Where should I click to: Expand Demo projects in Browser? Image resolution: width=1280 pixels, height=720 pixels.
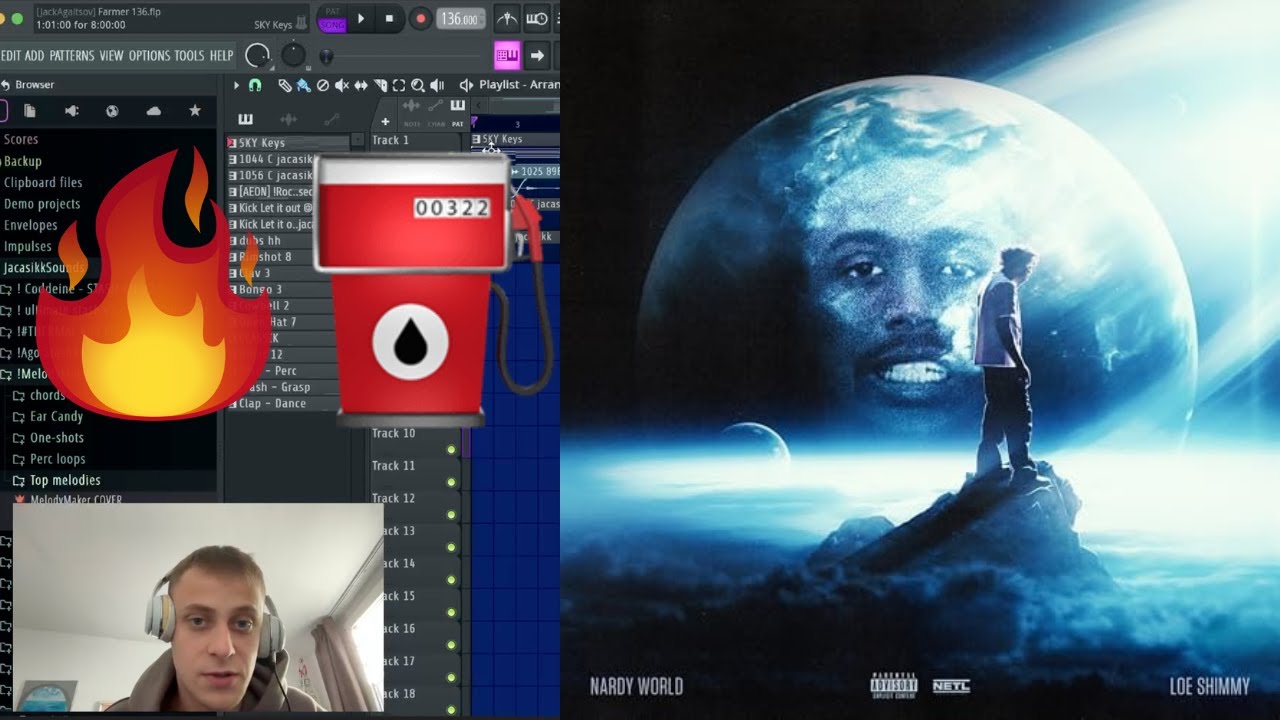pos(42,203)
